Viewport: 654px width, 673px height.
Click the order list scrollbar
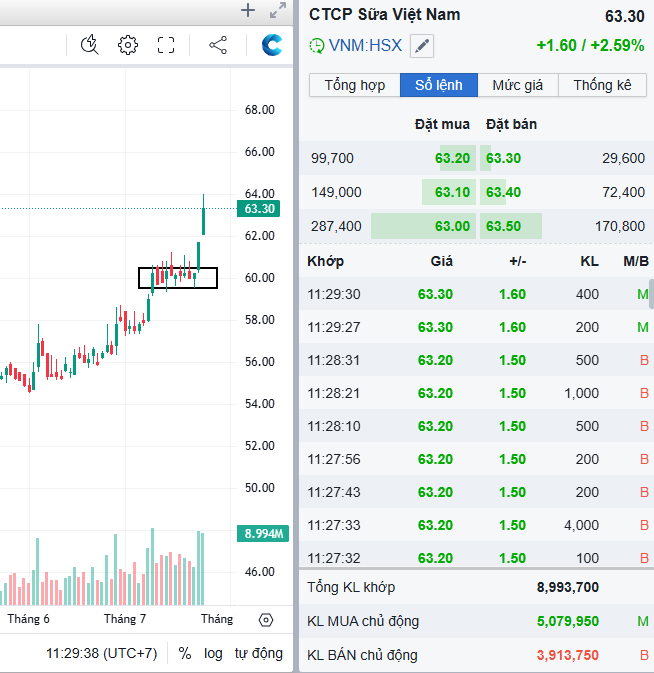click(651, 295)
